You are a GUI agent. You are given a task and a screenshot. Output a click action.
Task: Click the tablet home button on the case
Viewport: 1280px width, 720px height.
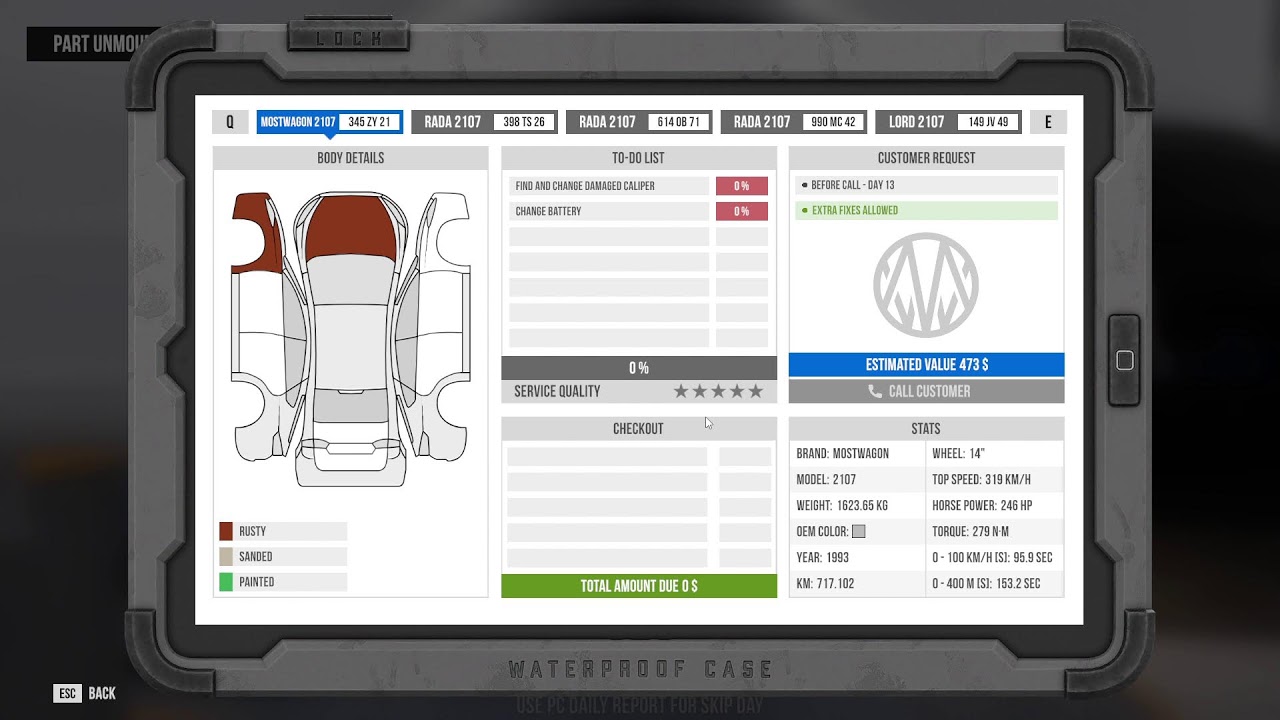point(1125,360)
